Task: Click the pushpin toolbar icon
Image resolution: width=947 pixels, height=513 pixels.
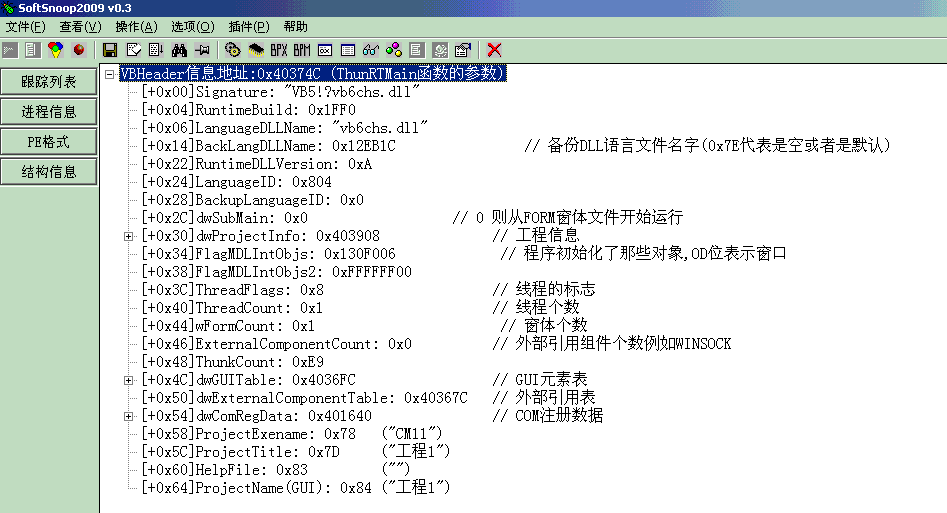Action: 202,50
